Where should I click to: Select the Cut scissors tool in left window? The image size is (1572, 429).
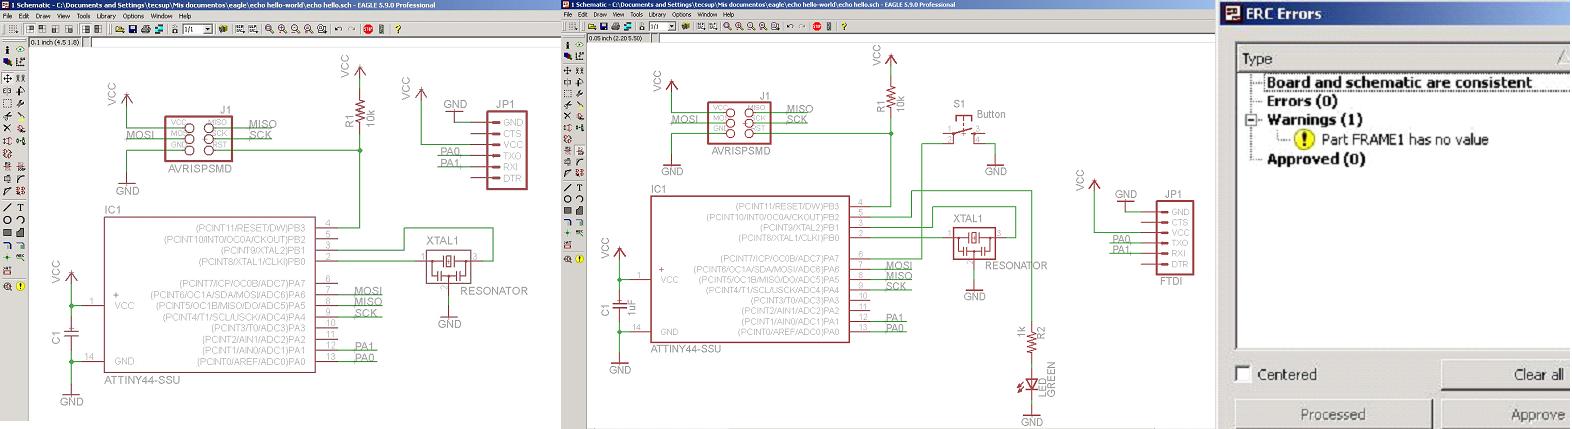click(x=7, y=116)
